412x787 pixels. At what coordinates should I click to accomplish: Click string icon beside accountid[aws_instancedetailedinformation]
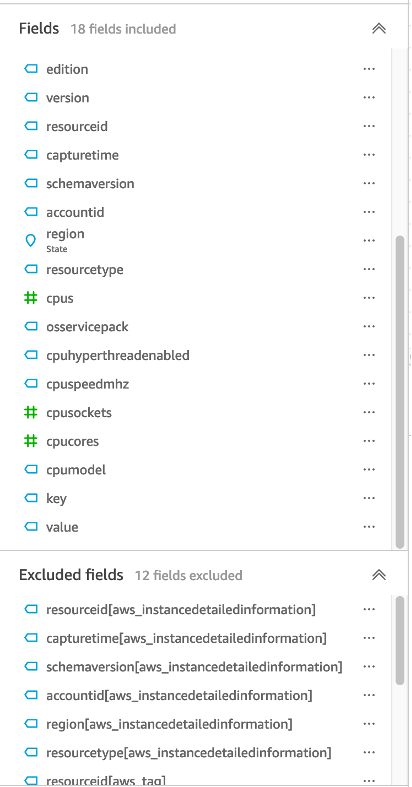tap(31, 696)
